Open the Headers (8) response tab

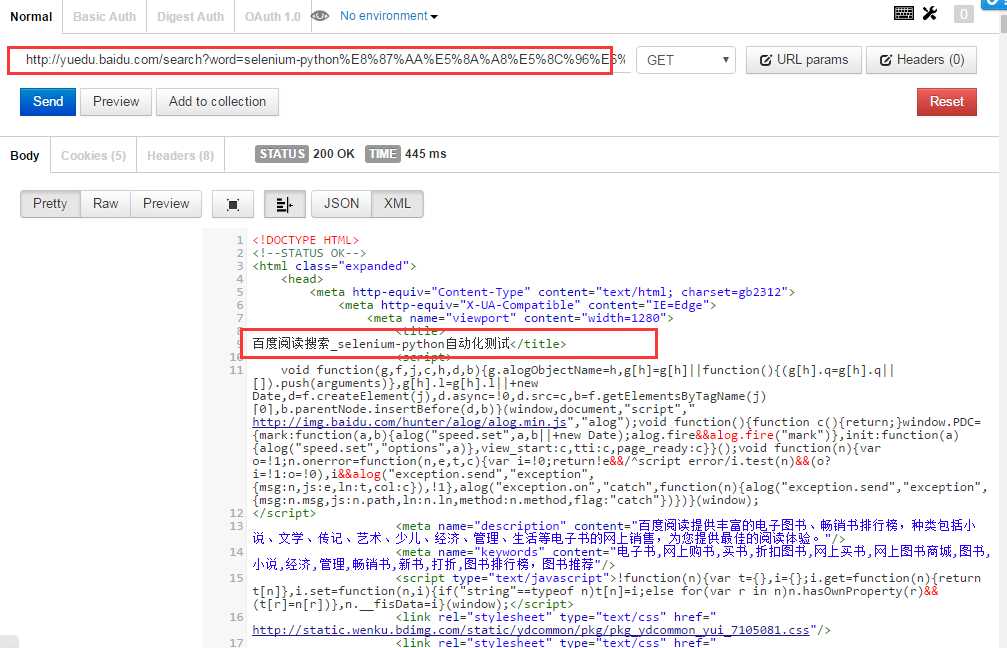tap(180, 155)
